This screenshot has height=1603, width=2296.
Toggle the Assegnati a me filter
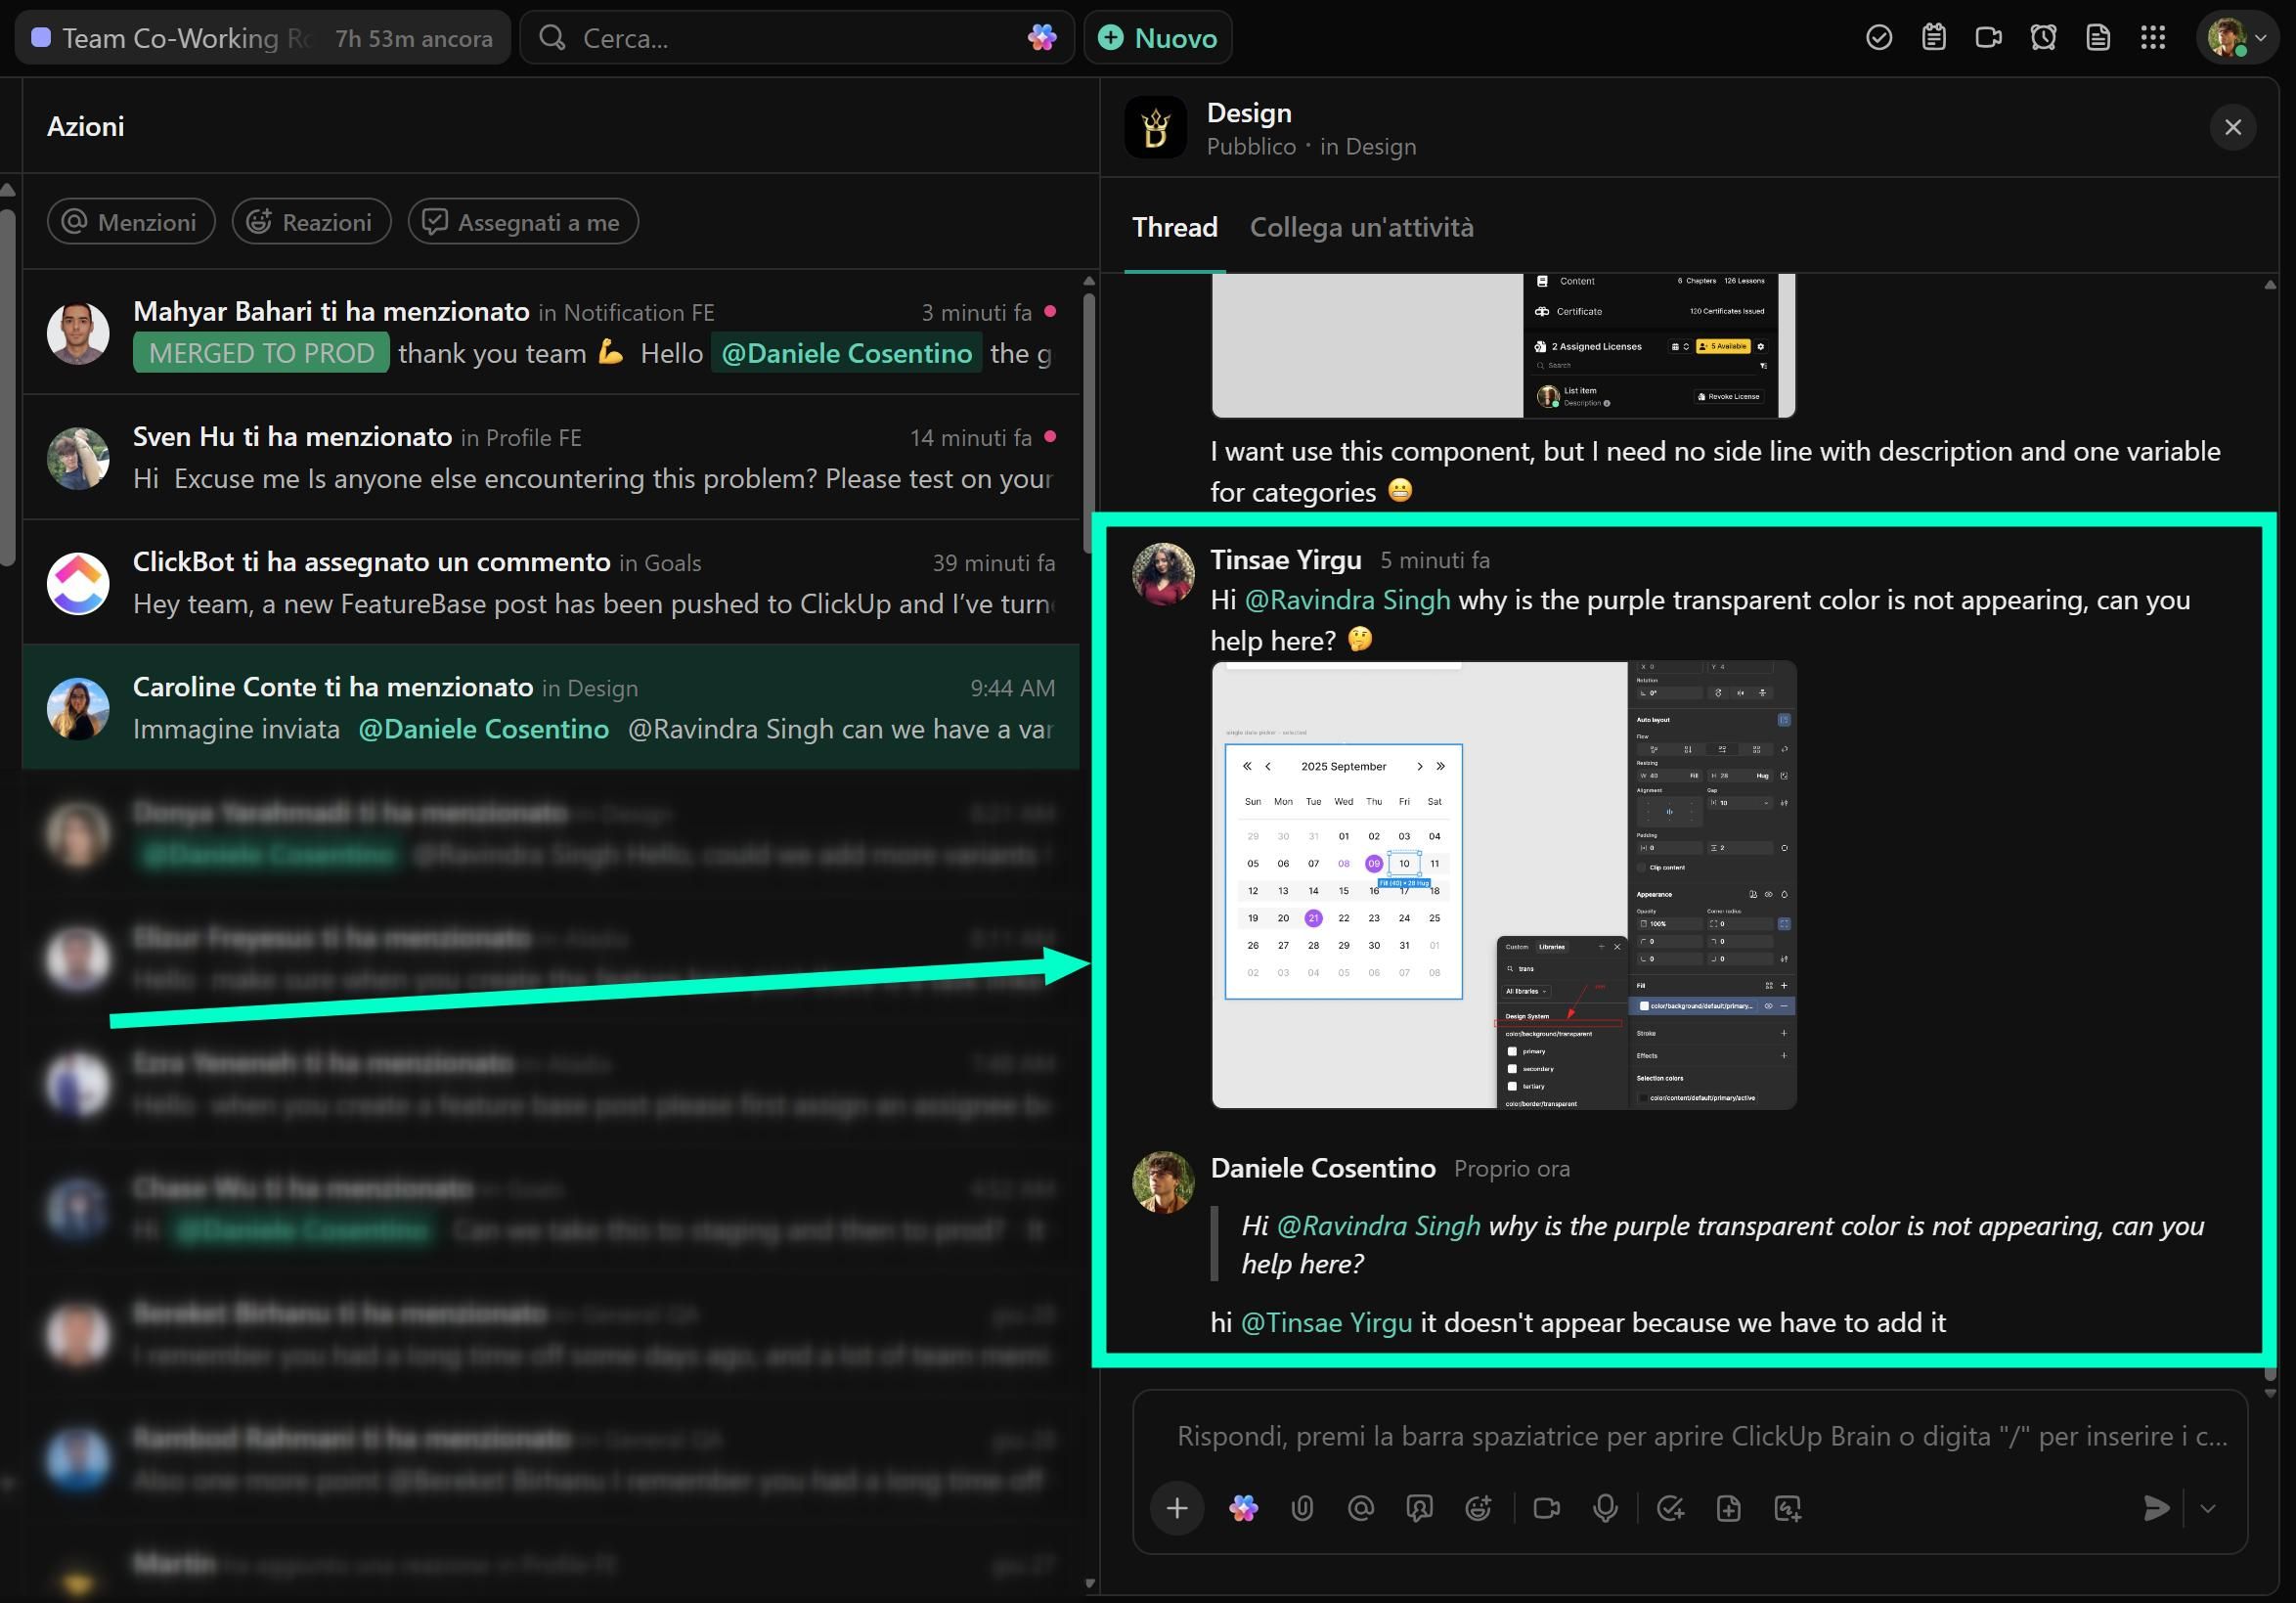pyautogui.click(x=523, y=221)
